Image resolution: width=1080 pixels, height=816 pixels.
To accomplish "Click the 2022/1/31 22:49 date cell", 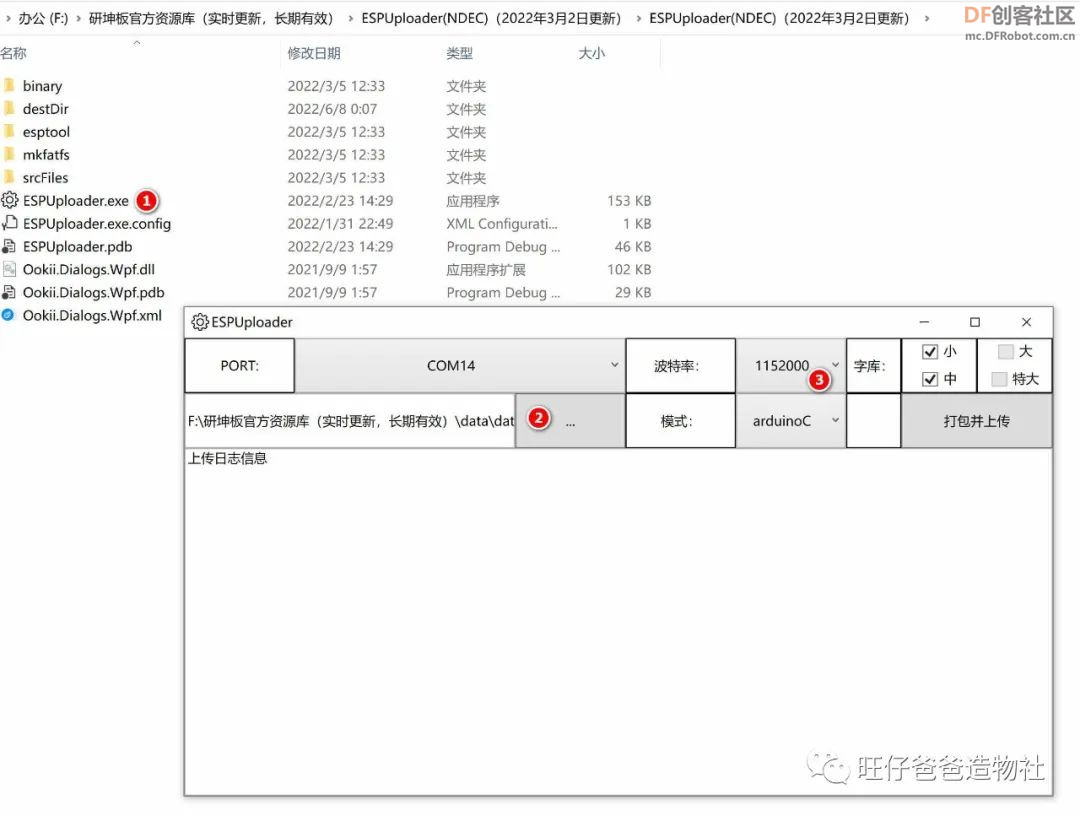I will [x=340, y=223].
